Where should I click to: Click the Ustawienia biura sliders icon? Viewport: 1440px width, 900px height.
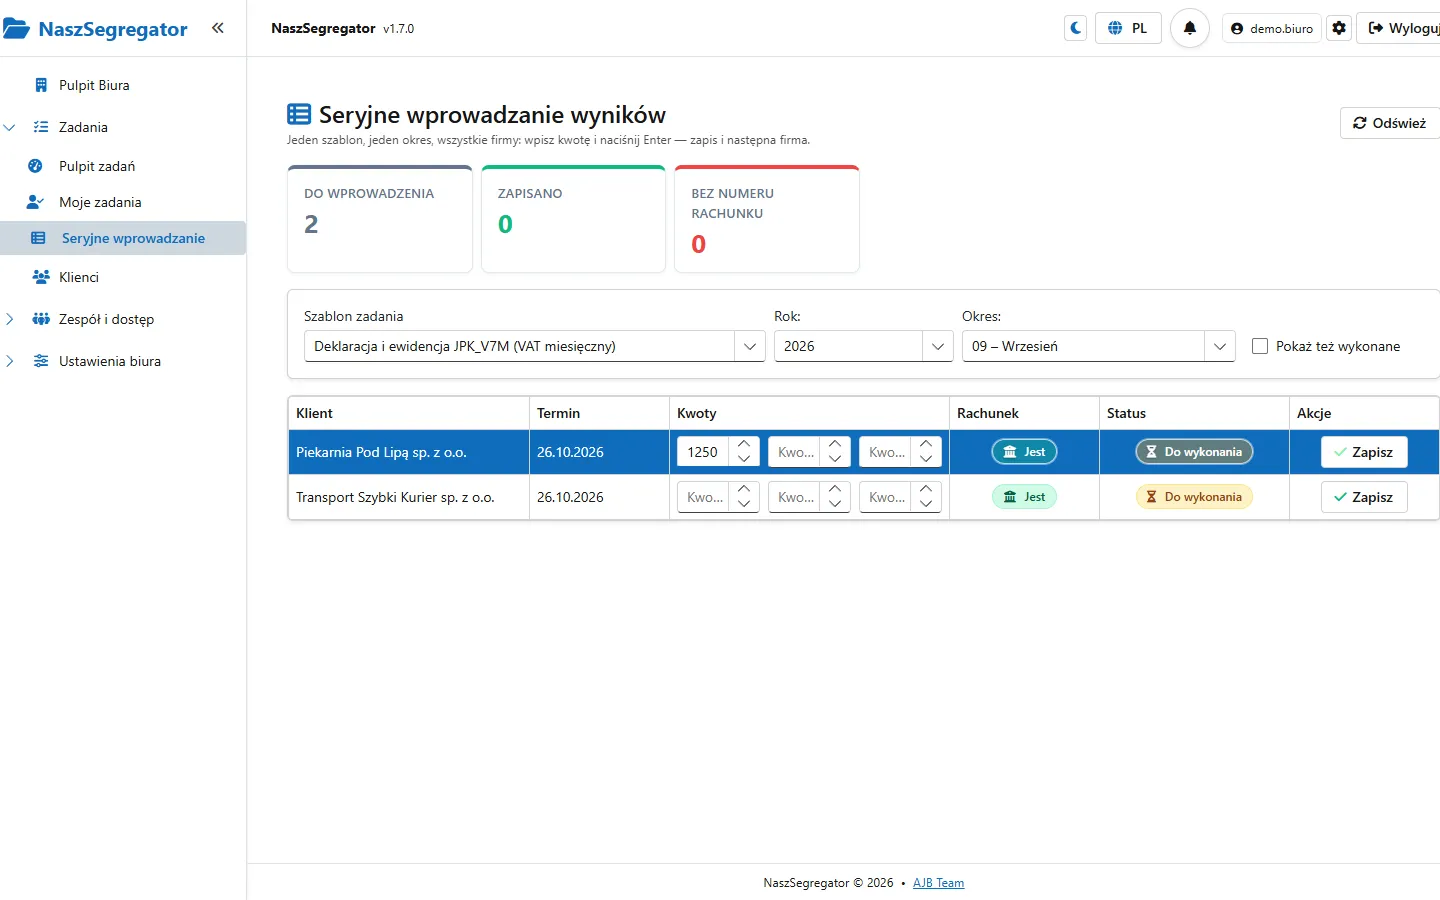41,361
